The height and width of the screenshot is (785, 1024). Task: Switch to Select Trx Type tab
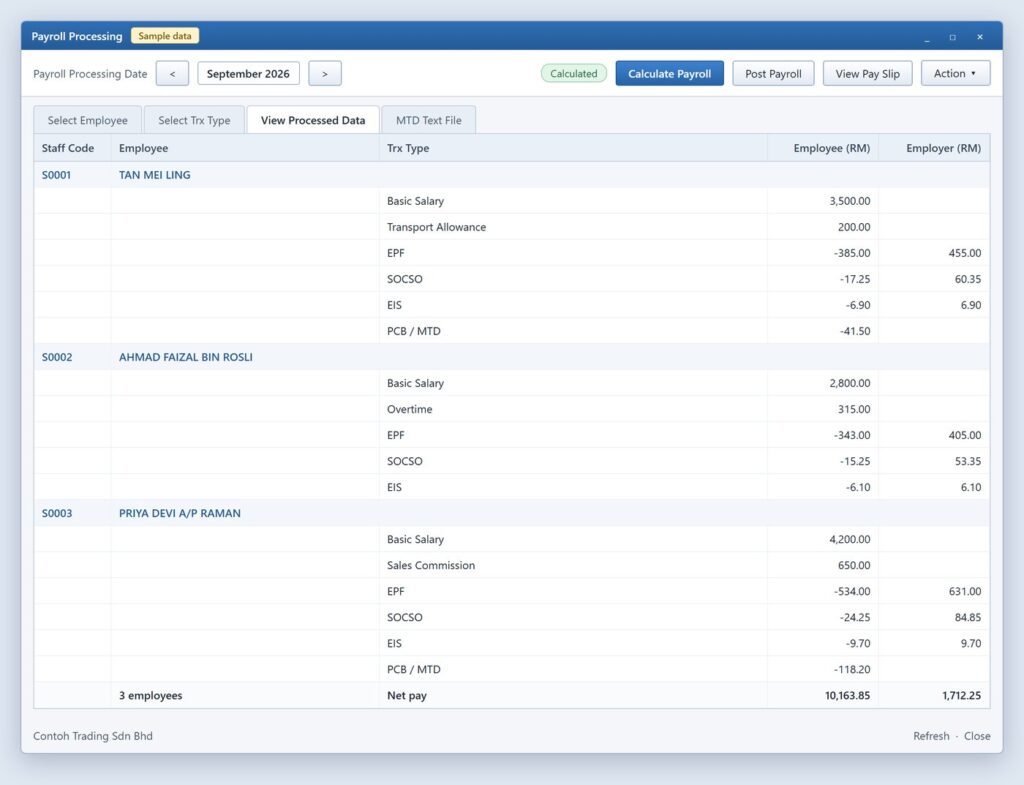coord(194,120)
